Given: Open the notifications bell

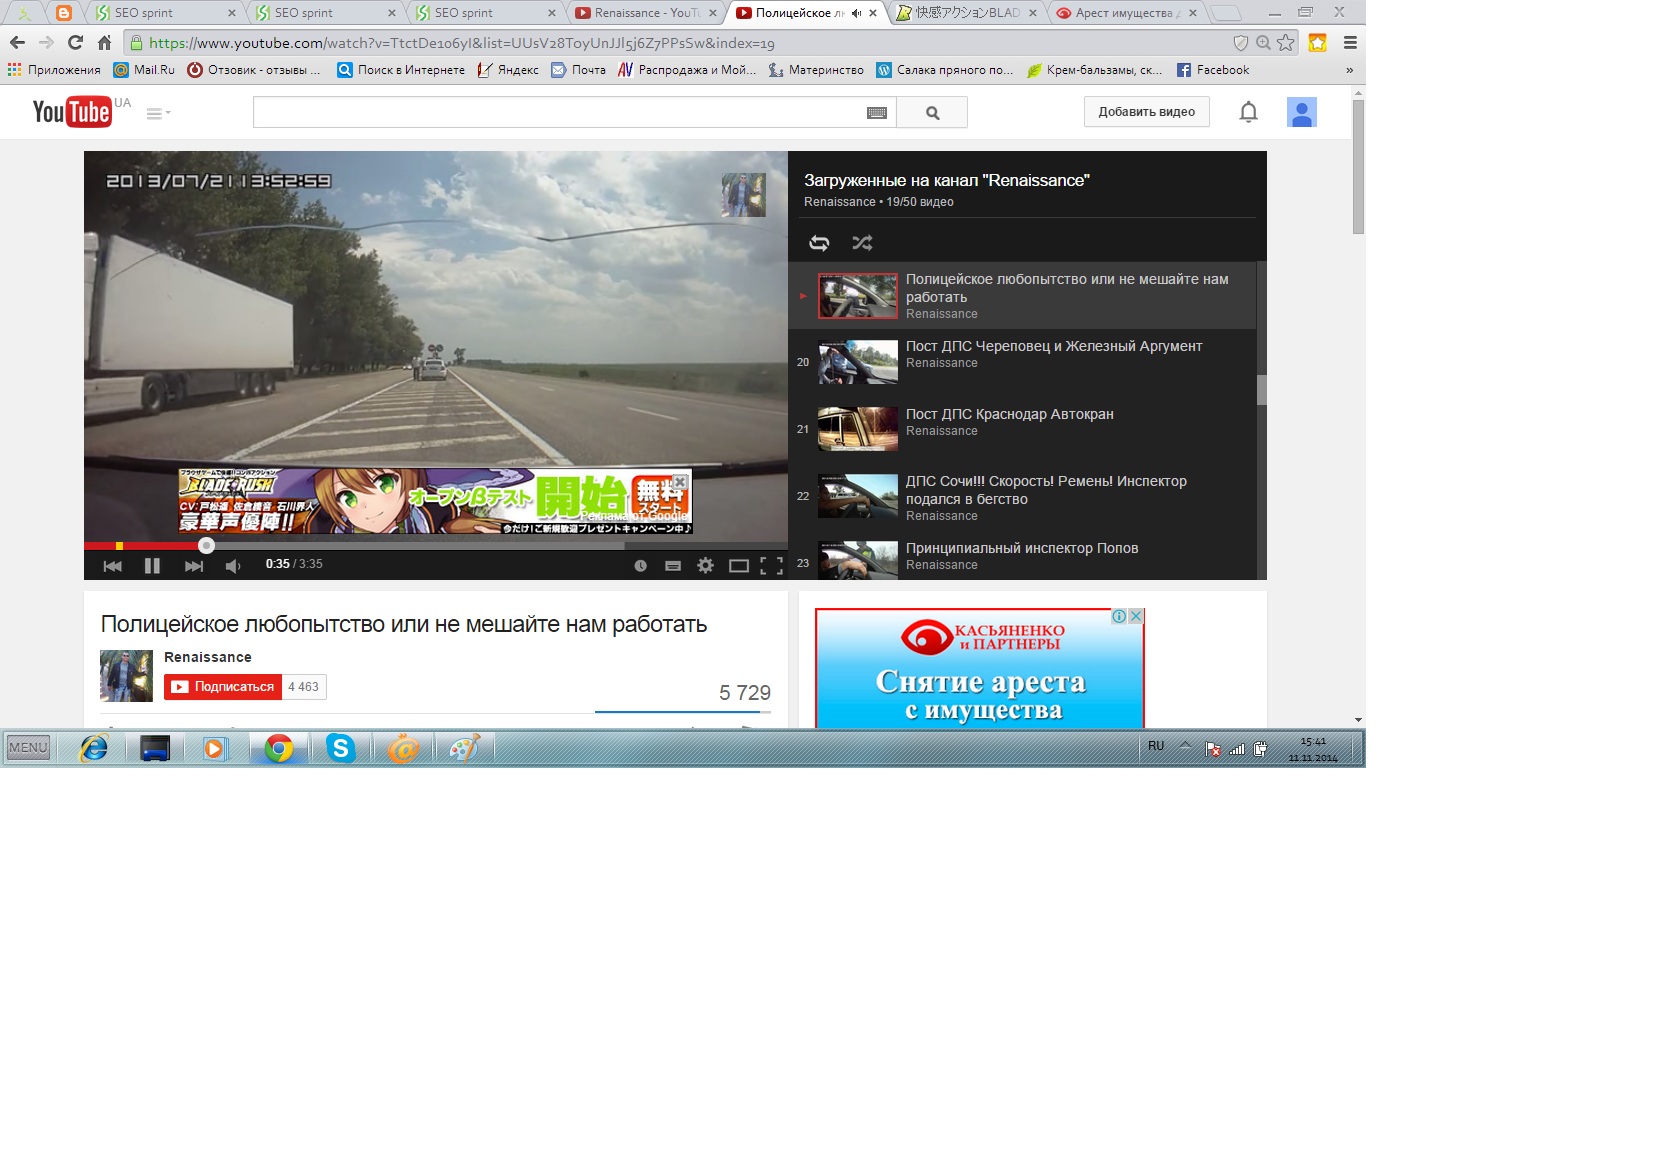Looking at the screenshot, I should [1248, 112].
